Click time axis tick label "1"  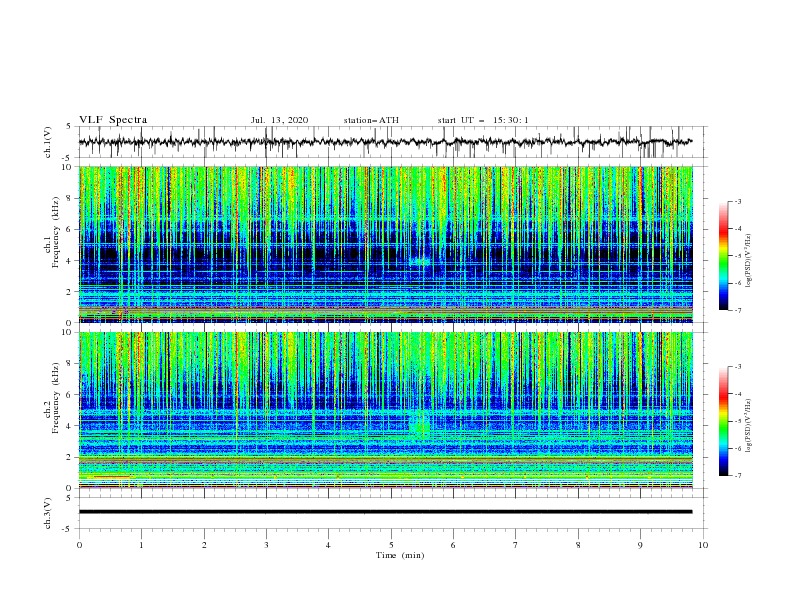(142, 545)
